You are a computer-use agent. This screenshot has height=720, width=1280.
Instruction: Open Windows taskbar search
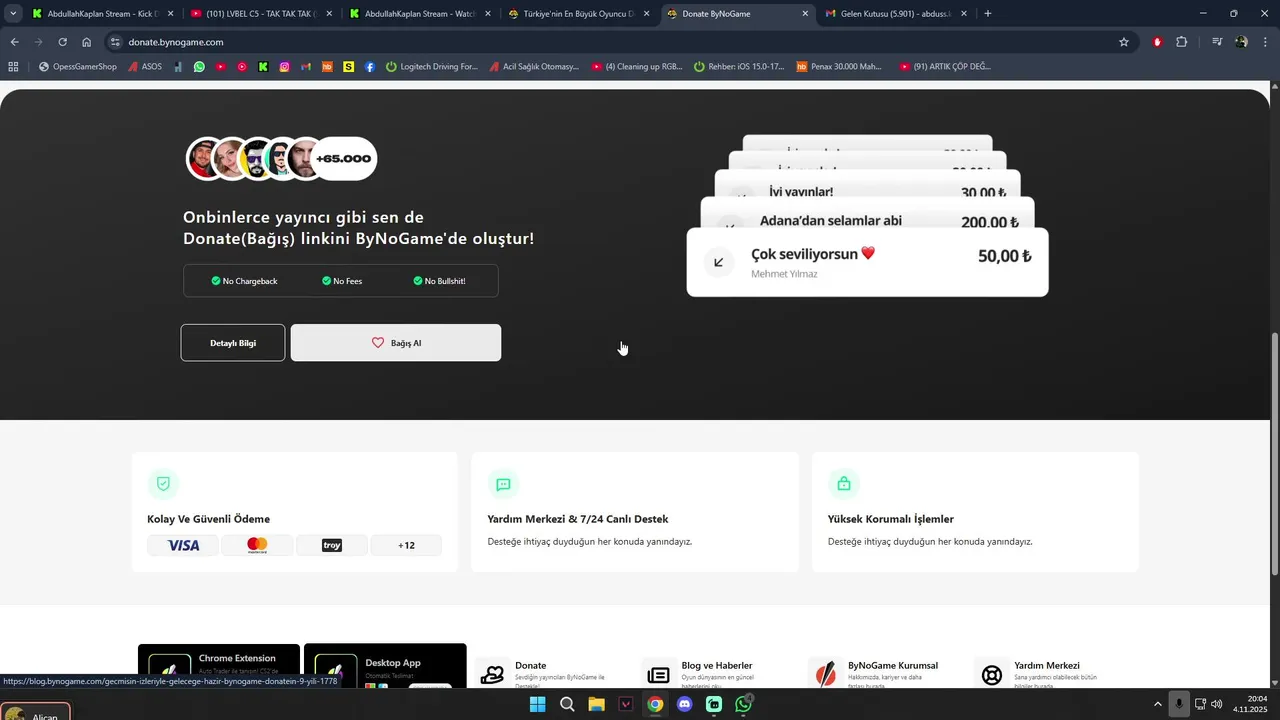pos(567,704)
